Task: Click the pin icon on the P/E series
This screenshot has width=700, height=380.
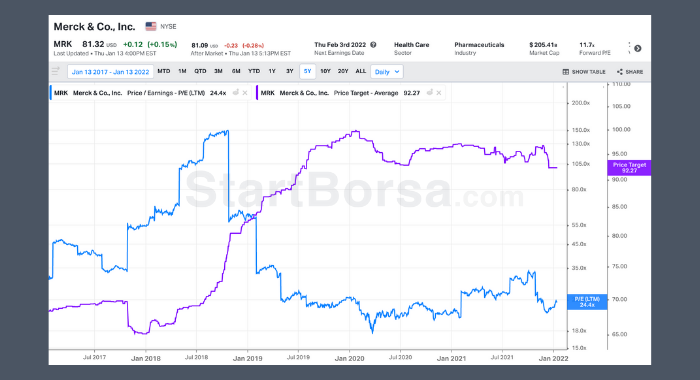Action: (x=236, y=93)
